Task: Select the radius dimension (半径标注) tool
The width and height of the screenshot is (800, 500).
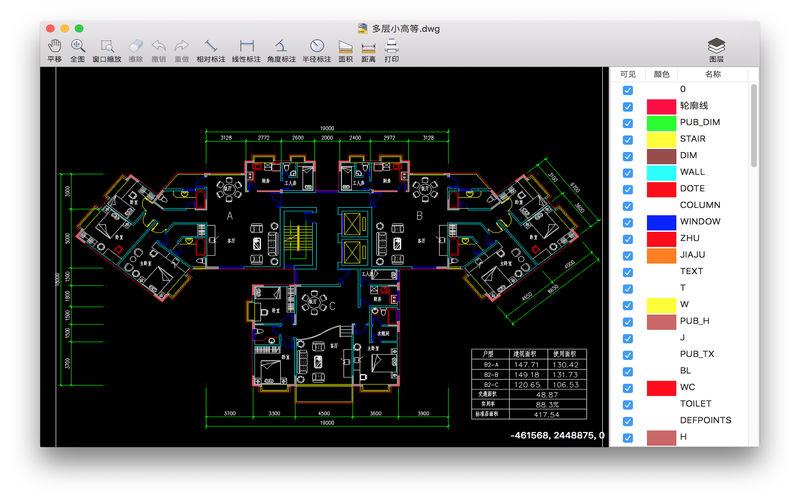Action: (x=317, y=51)
